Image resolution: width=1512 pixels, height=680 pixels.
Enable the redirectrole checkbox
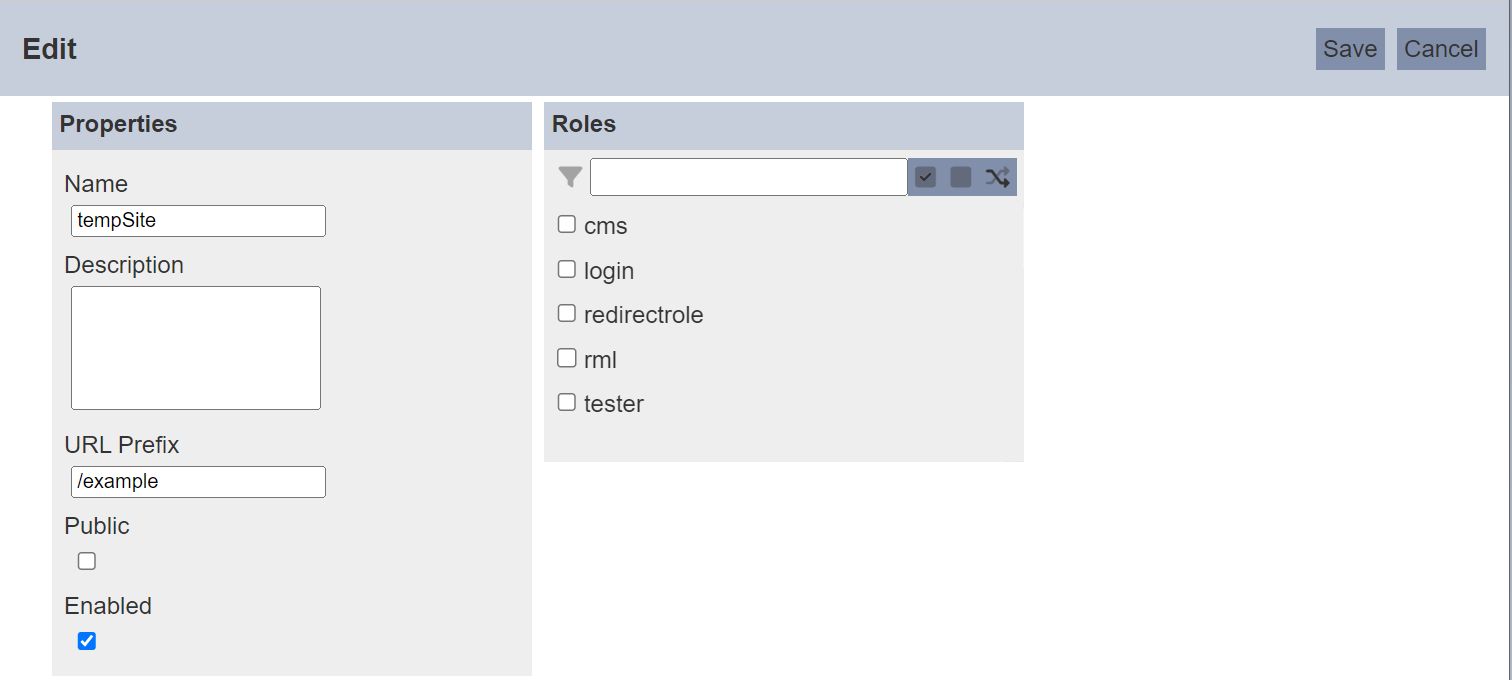pyautogui.click(x=567, y=314)
